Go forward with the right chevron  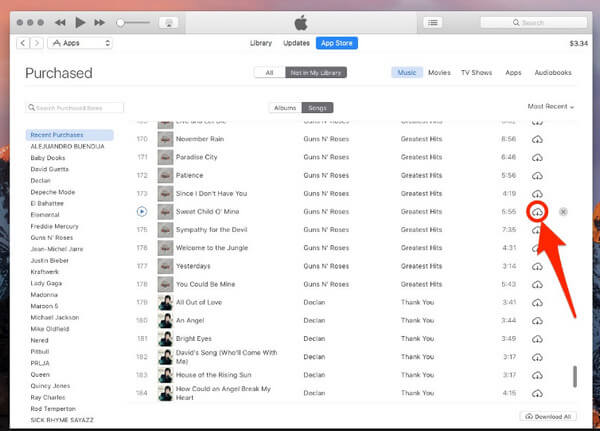click(37, 43)
